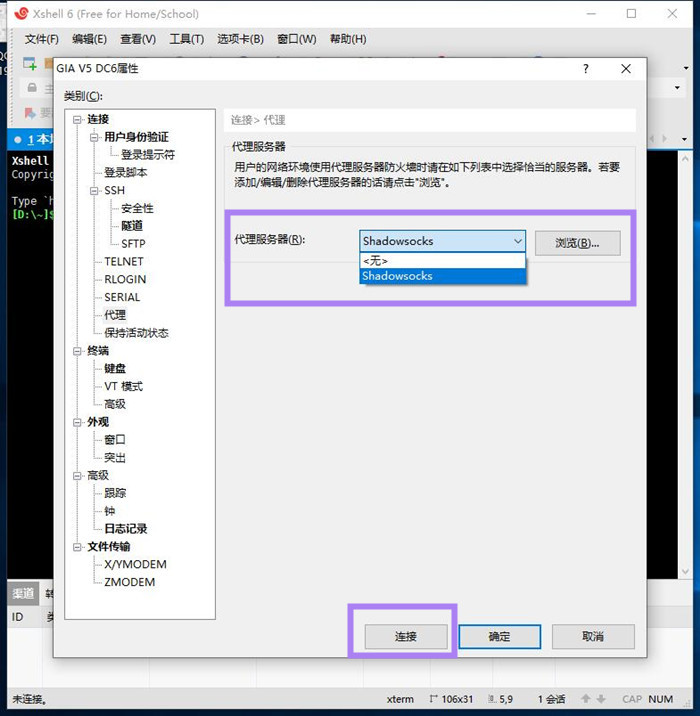Viewport: 700px width, 716px height.
Task: Click the xterm entry in the status bar
Action: click(400, 699)
